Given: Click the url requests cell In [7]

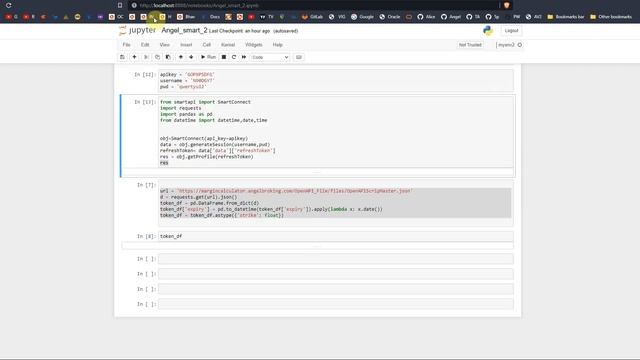Looking at the screenshot, I should (x=336, y=203).
